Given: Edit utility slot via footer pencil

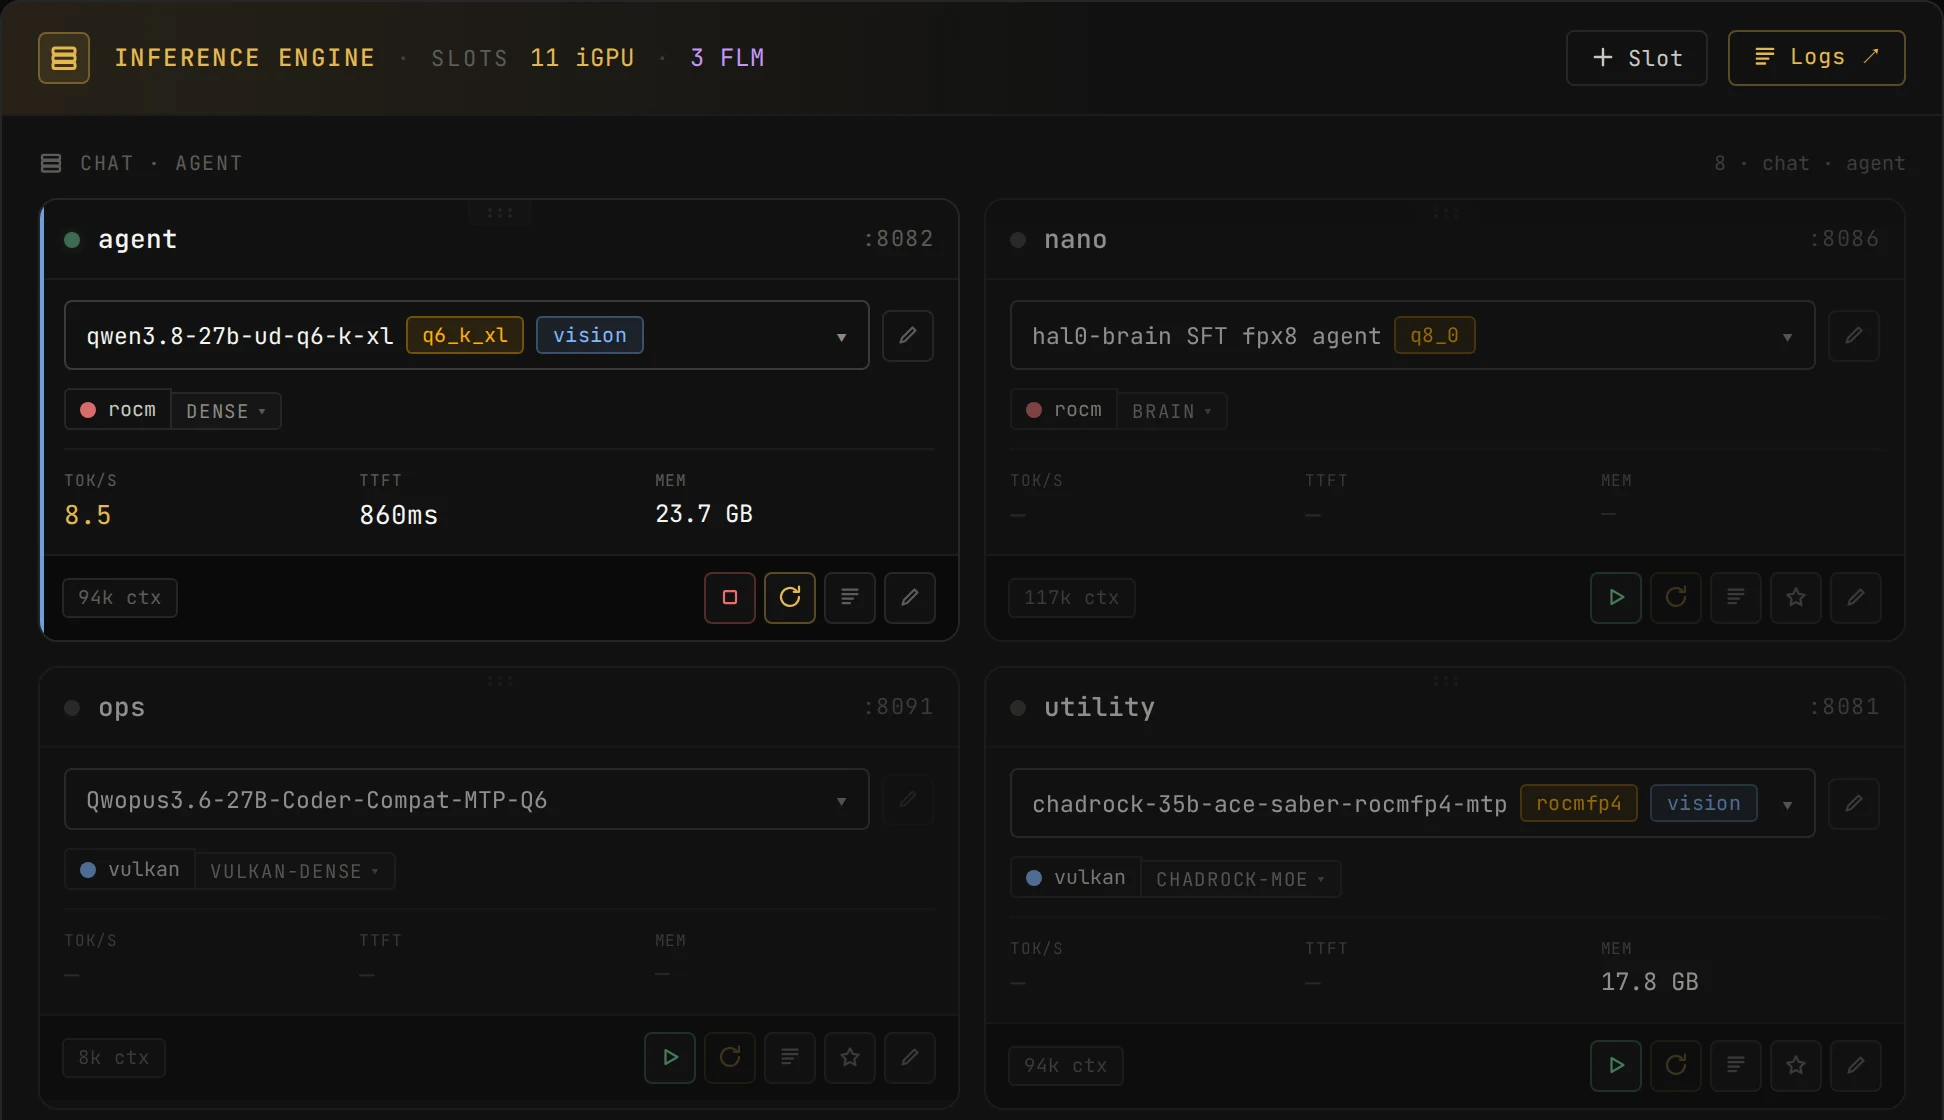Looking at the screenshot, I should (1856, 1066).
